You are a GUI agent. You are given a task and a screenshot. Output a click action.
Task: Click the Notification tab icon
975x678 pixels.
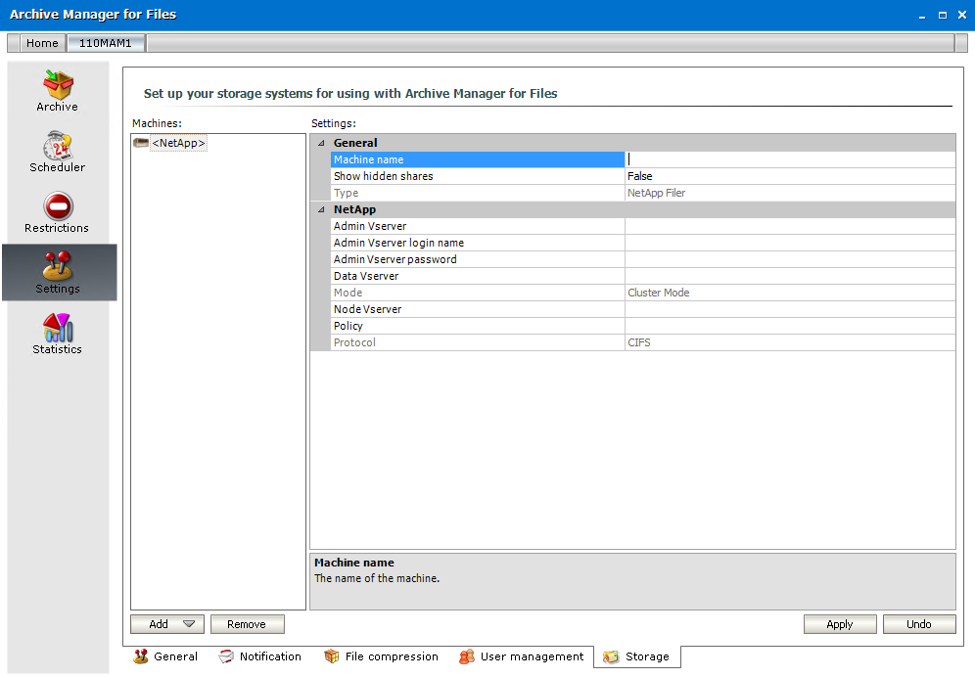[x=224, y=657]
